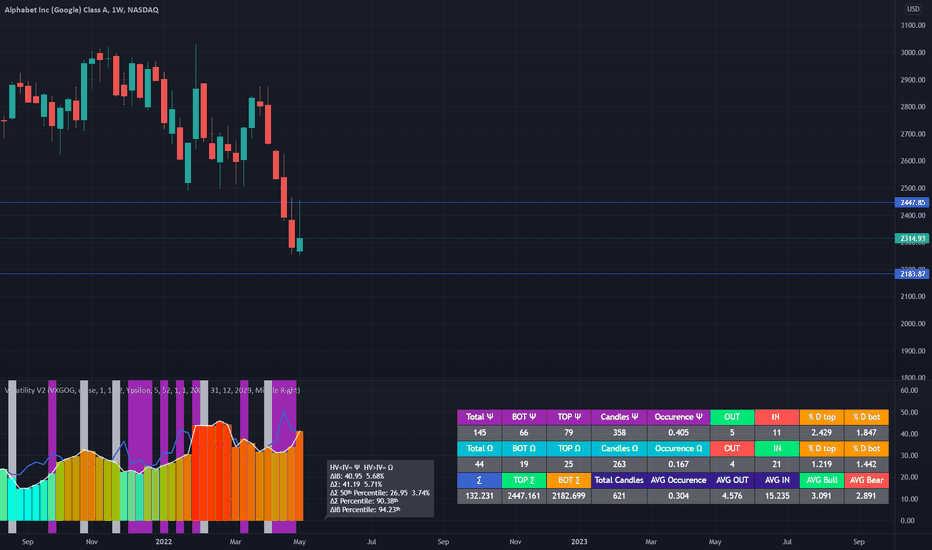Click the ΔΣ: 41.19 5.71% line
The image size is (932, 550).
point(356,485)
